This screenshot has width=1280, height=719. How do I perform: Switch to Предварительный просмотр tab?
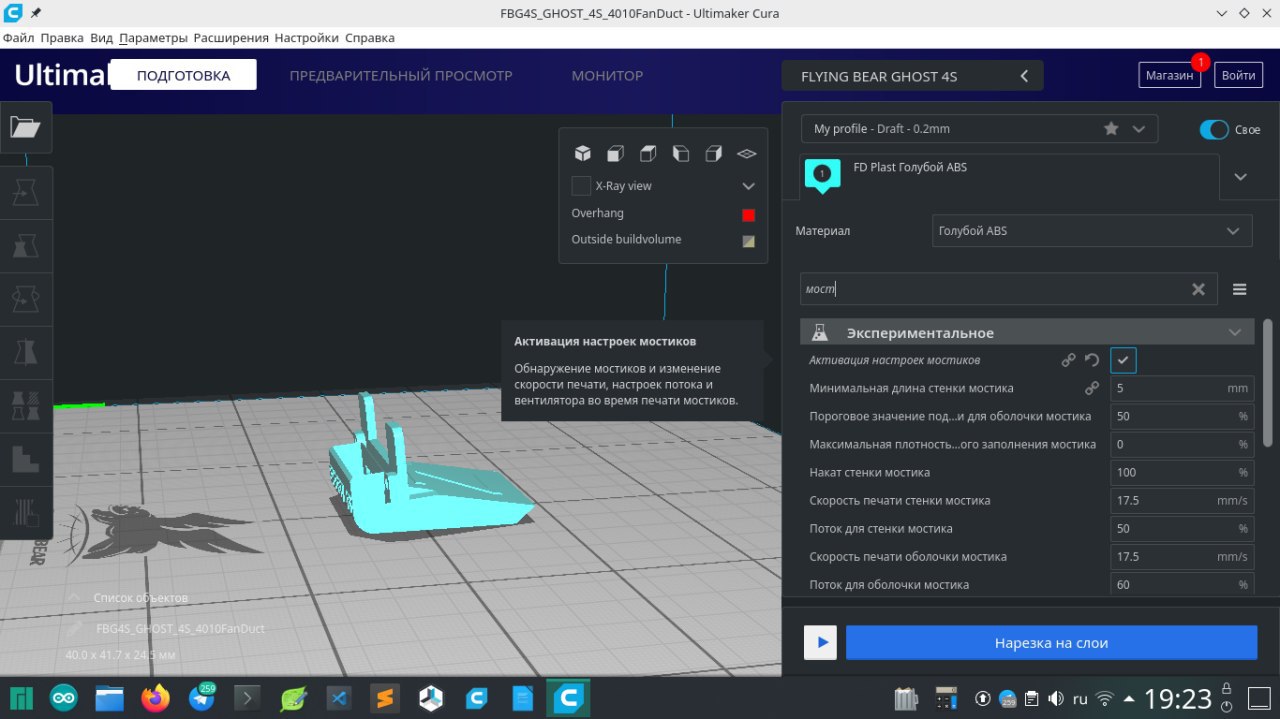[401, 76]
